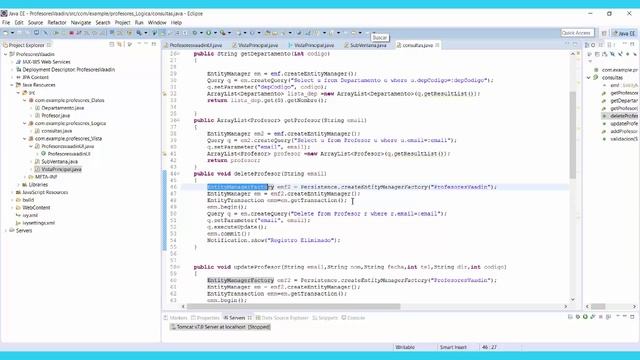Viewport: 640px width, 360px height.
Task: Click the Quick Access search field
Action: coord(577,33)
